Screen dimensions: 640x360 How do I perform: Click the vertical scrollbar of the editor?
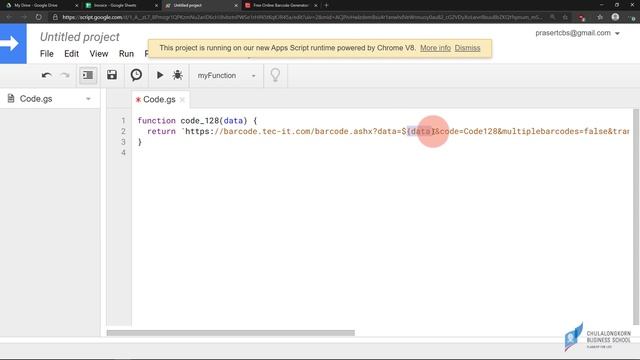pos(636,216)
